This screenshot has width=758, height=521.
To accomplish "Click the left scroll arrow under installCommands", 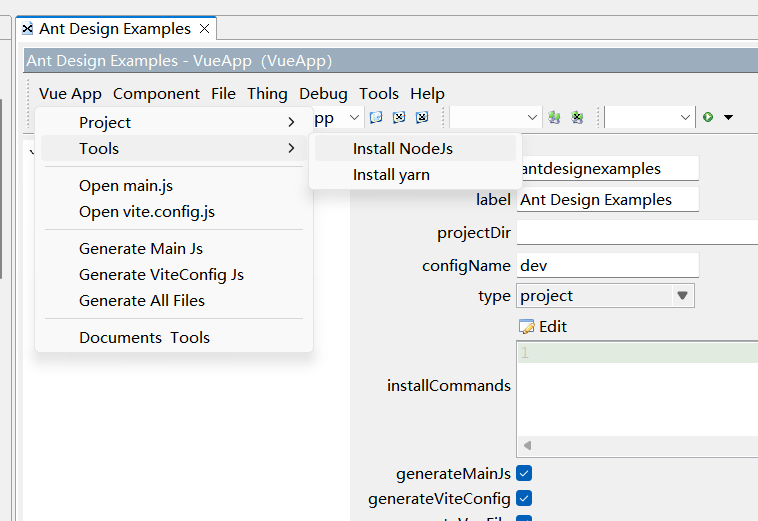I will point(527,445).
